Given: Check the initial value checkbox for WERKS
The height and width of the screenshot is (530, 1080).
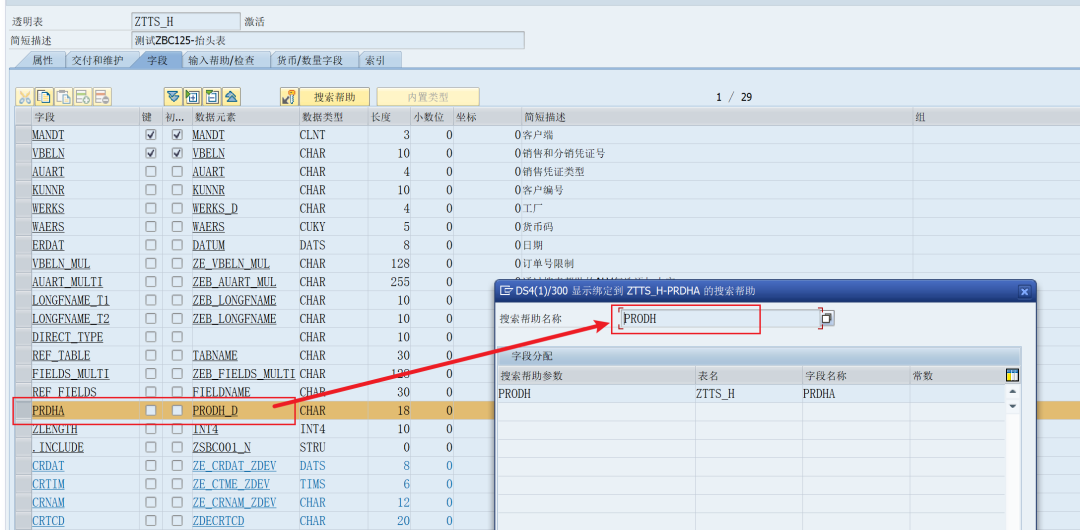Looking at the screenshot, I should (177, 208).
